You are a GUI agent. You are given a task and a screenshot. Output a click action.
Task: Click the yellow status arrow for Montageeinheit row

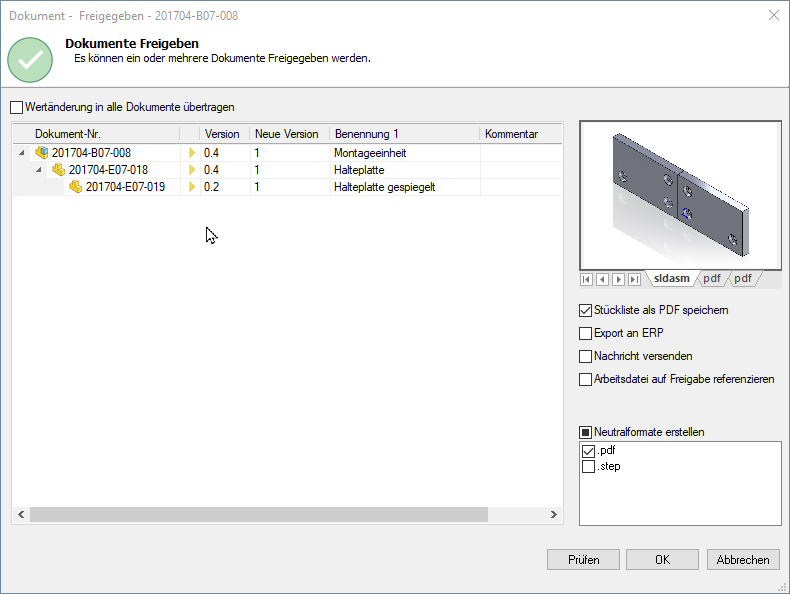192,153
